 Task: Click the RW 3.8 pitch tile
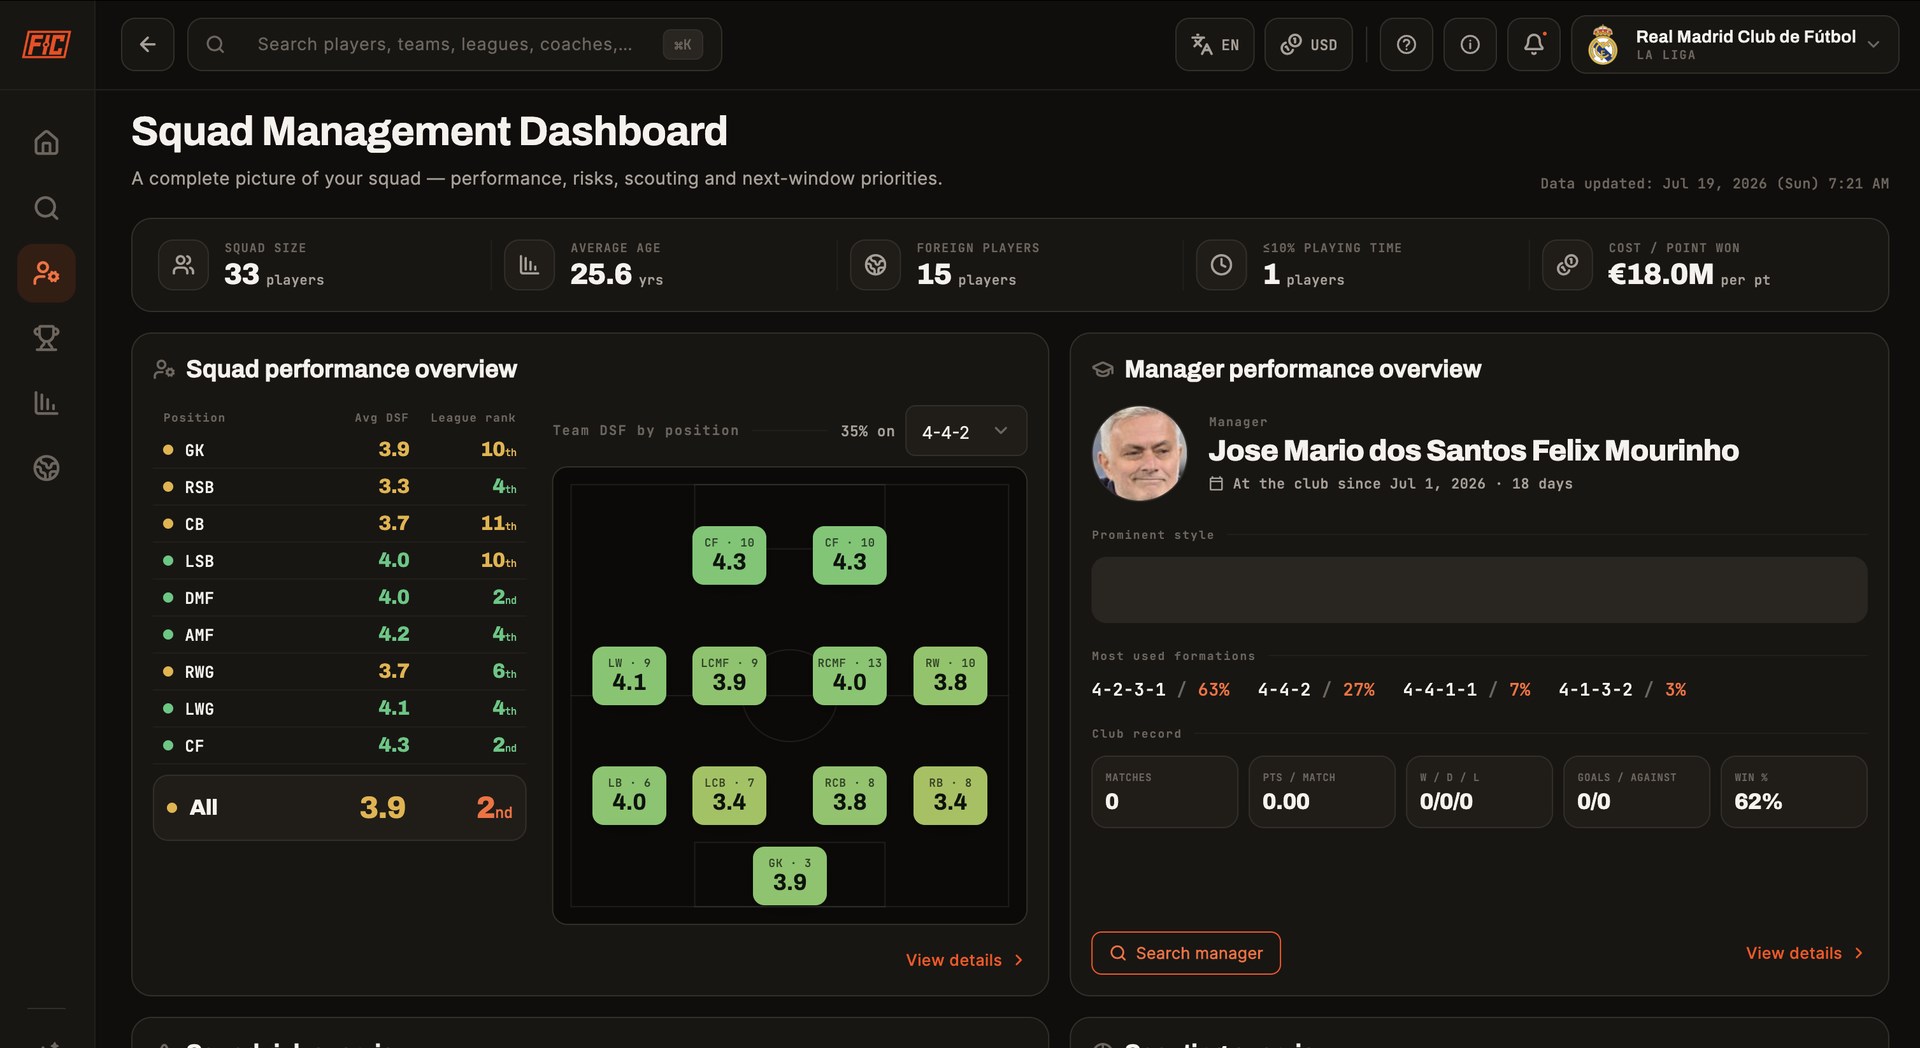tap(950, 676)
